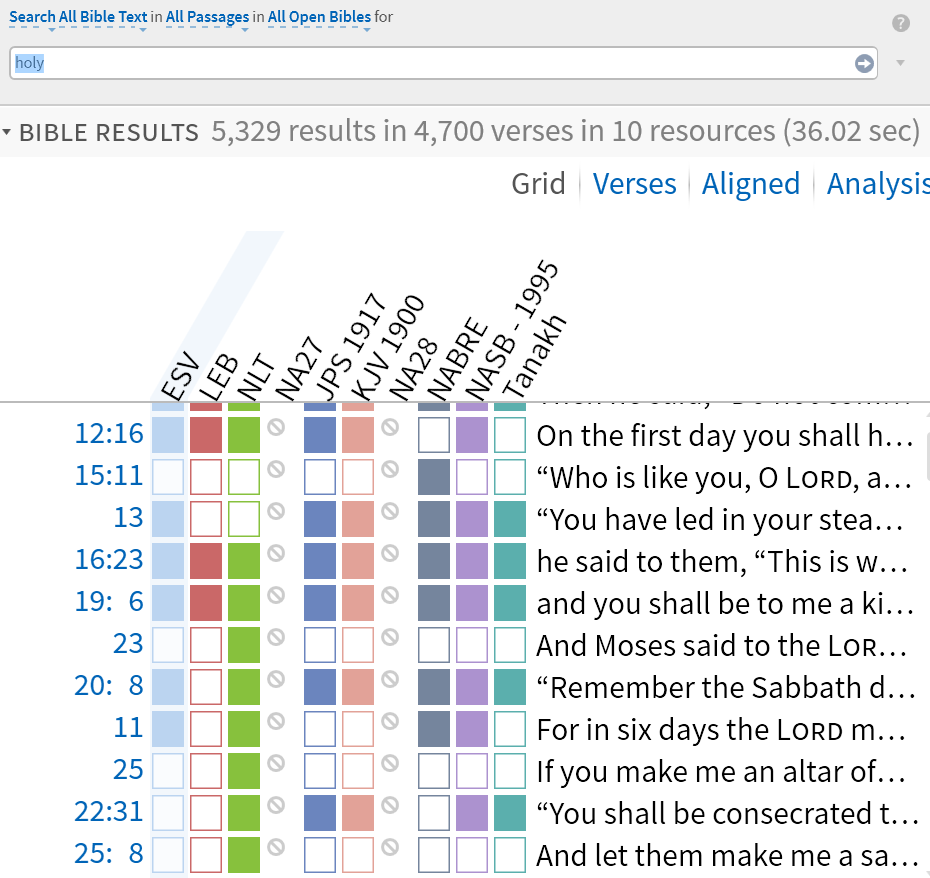
Task: Click the NA28 unavailable icon in row 12:16
Action: point(390,427)
